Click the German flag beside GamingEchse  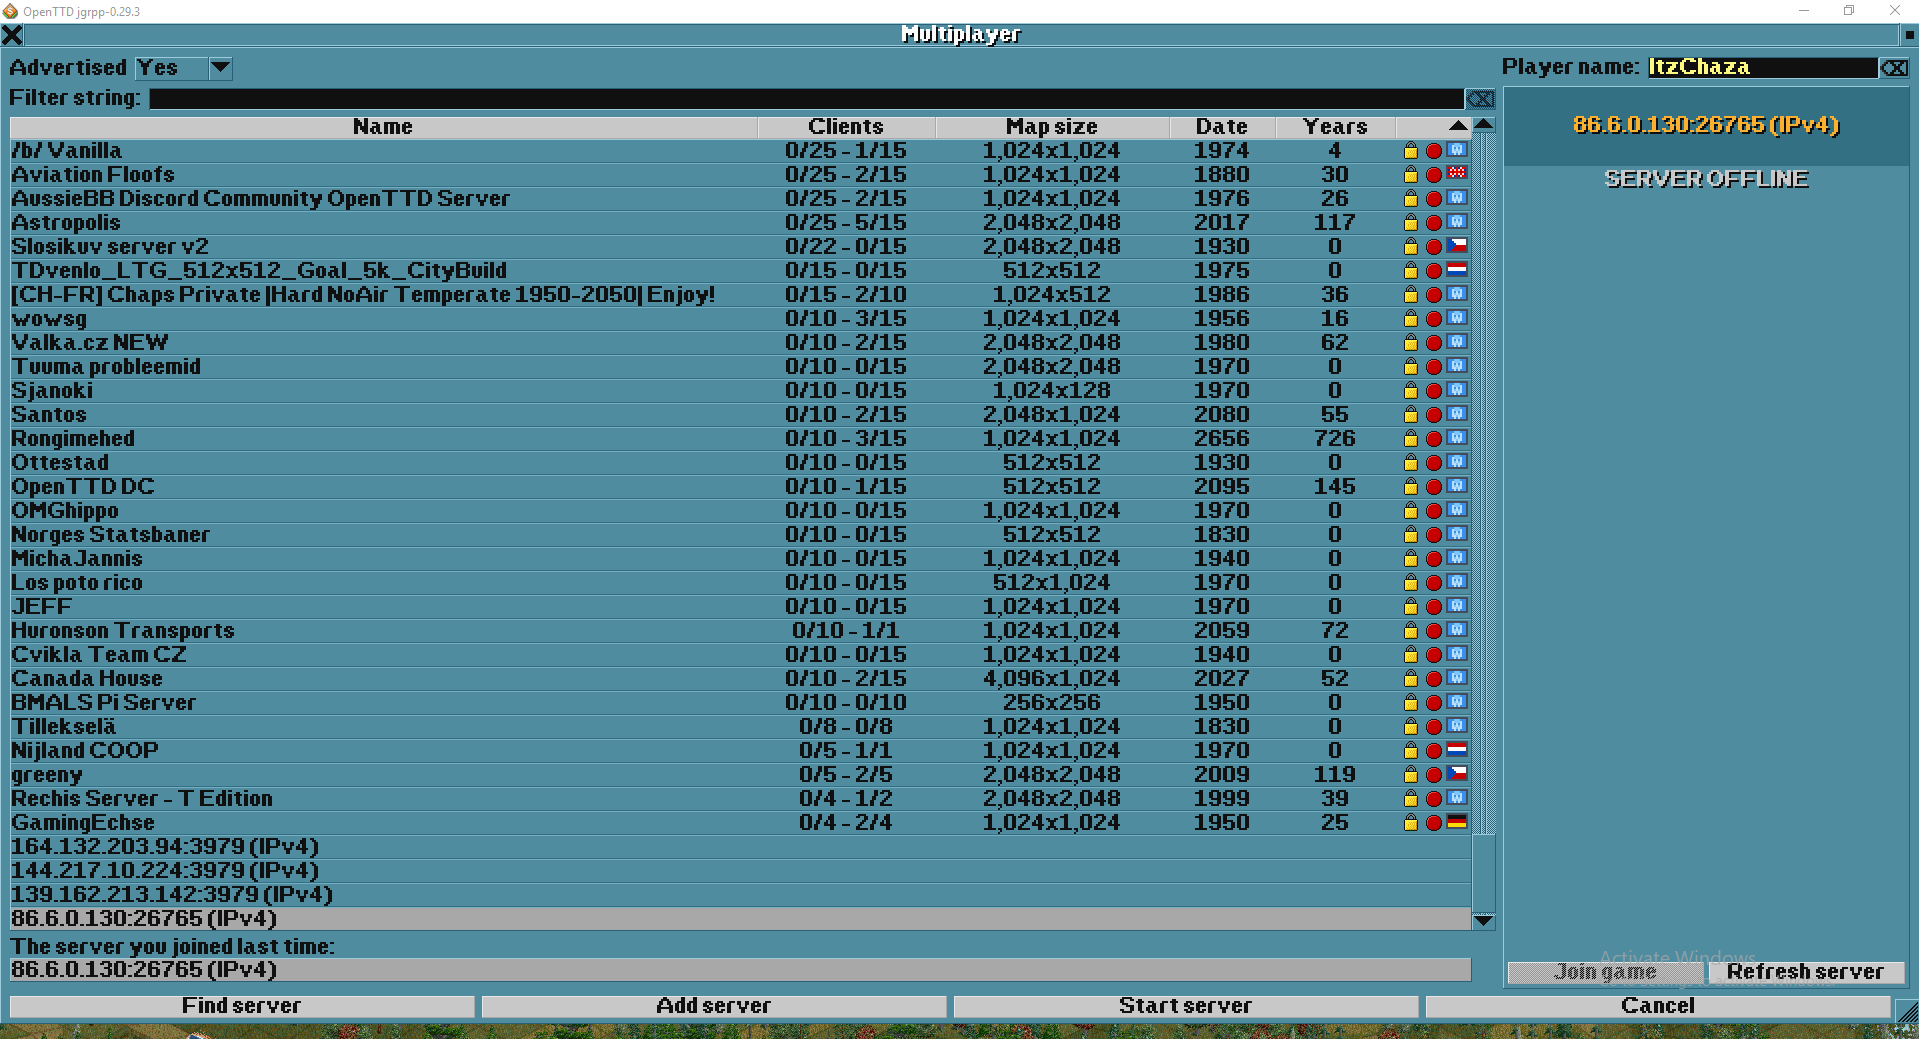(1458, 822)
